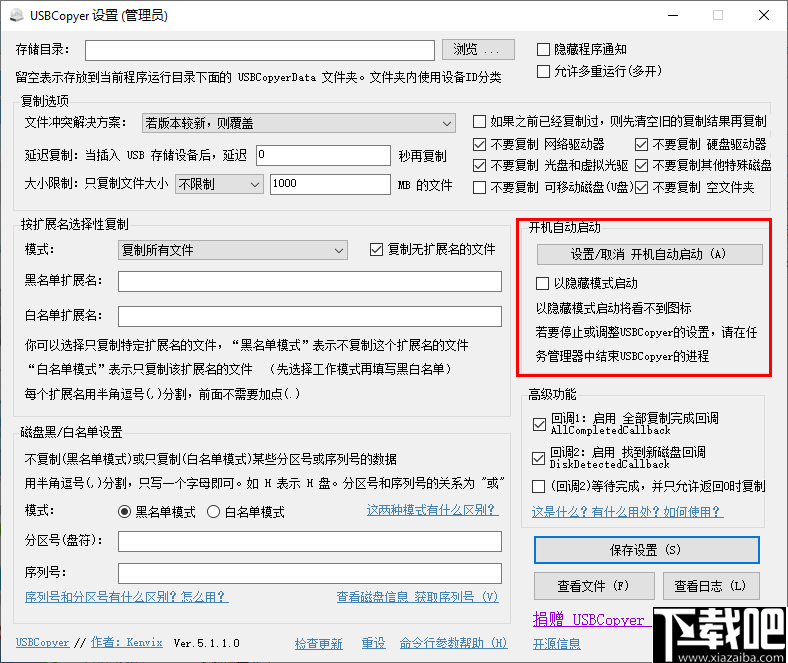The width and height of the screenshot is (788, 663).
Task: Click the version text Ver.5.1.1.0
Action: click(x=207, y=643)
